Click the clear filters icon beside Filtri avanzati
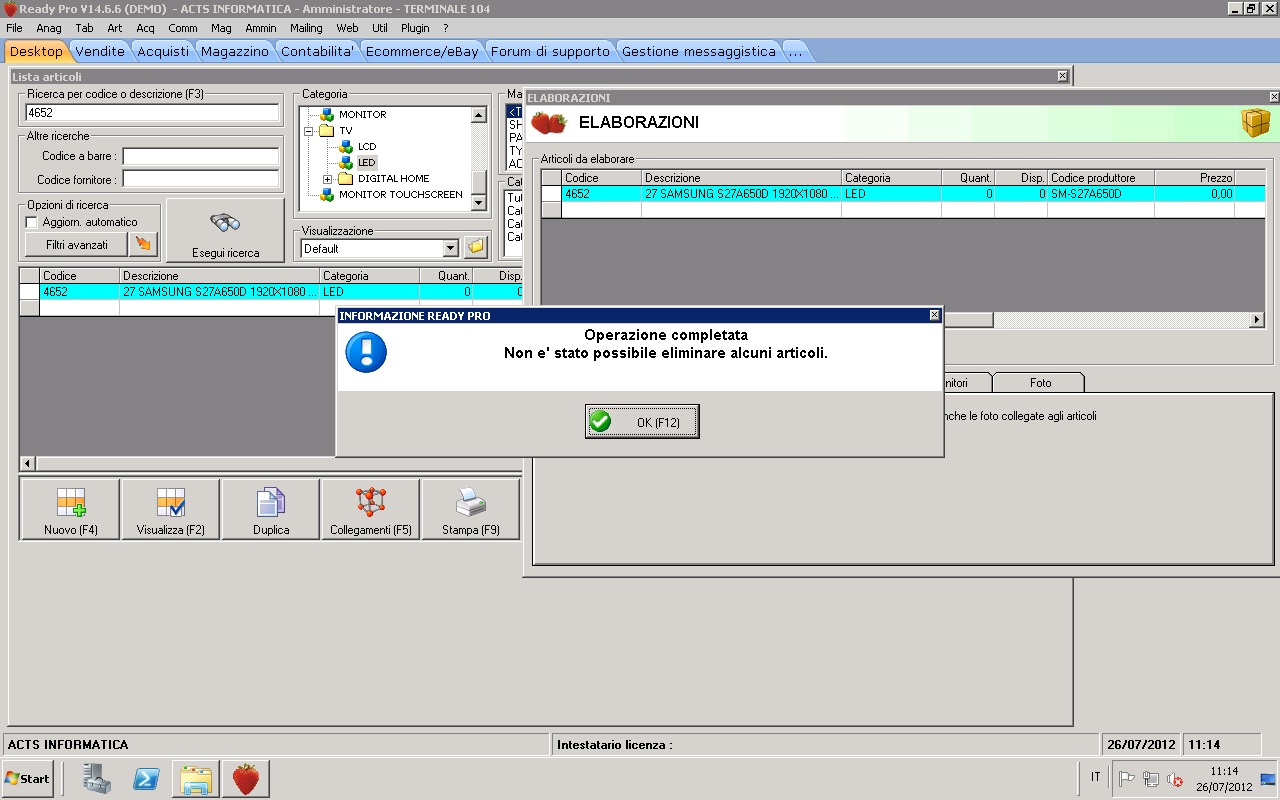1280x800 pixels. tap(144, 244)
